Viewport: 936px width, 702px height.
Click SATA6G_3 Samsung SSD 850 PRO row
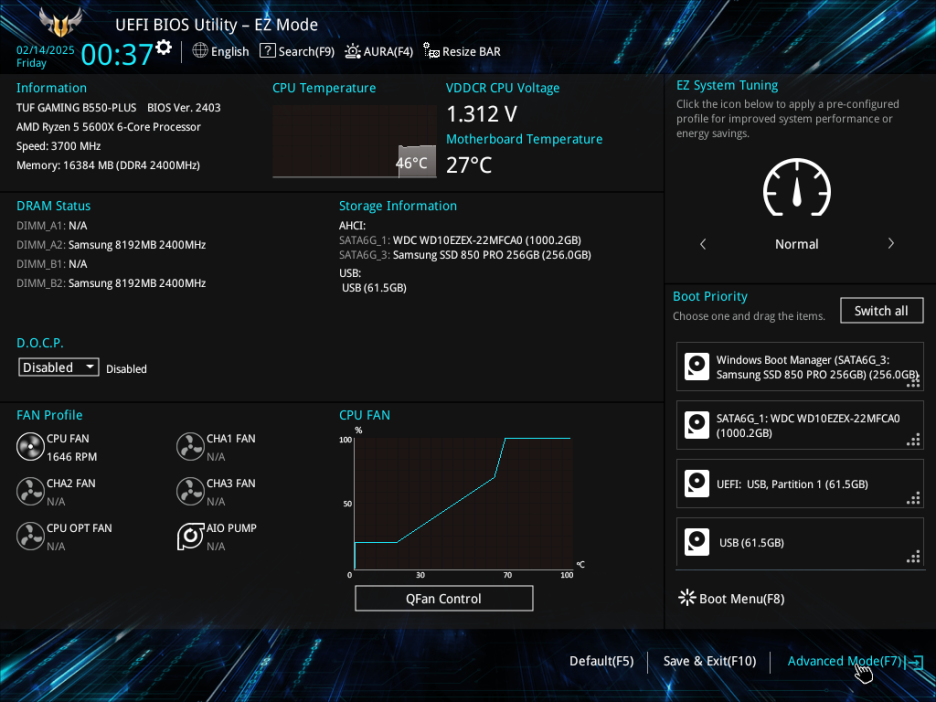click(465, 255)
